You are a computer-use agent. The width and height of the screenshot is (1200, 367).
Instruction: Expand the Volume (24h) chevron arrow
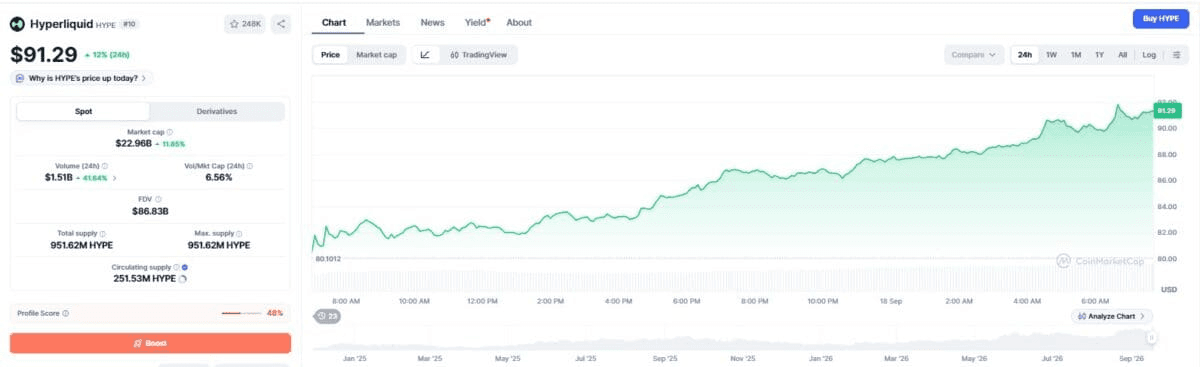(x=114, y=178)
